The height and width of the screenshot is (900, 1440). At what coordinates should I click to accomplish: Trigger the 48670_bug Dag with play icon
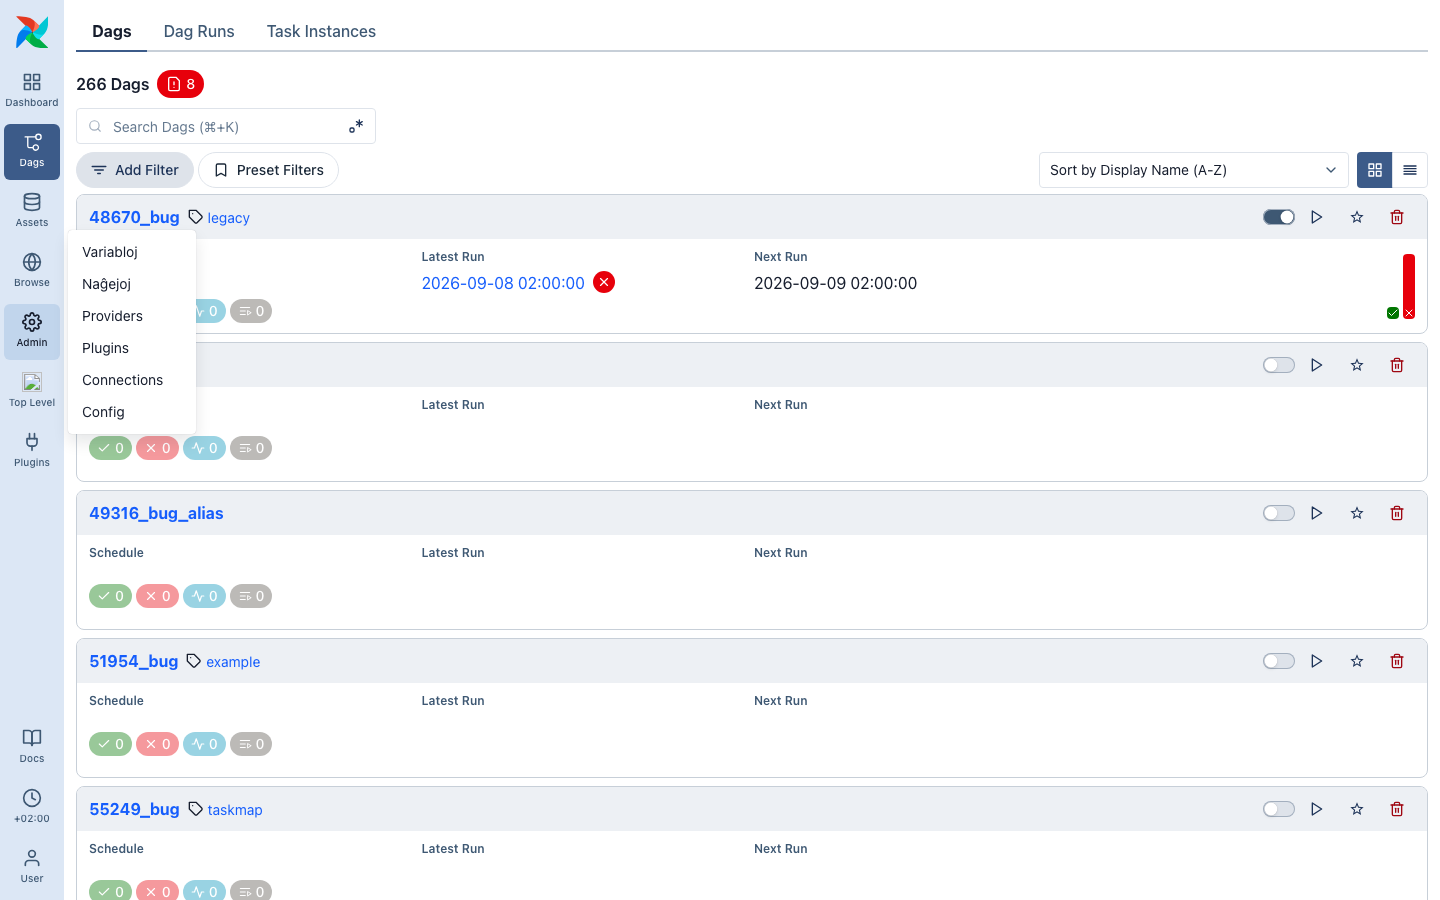point(1317,217)
